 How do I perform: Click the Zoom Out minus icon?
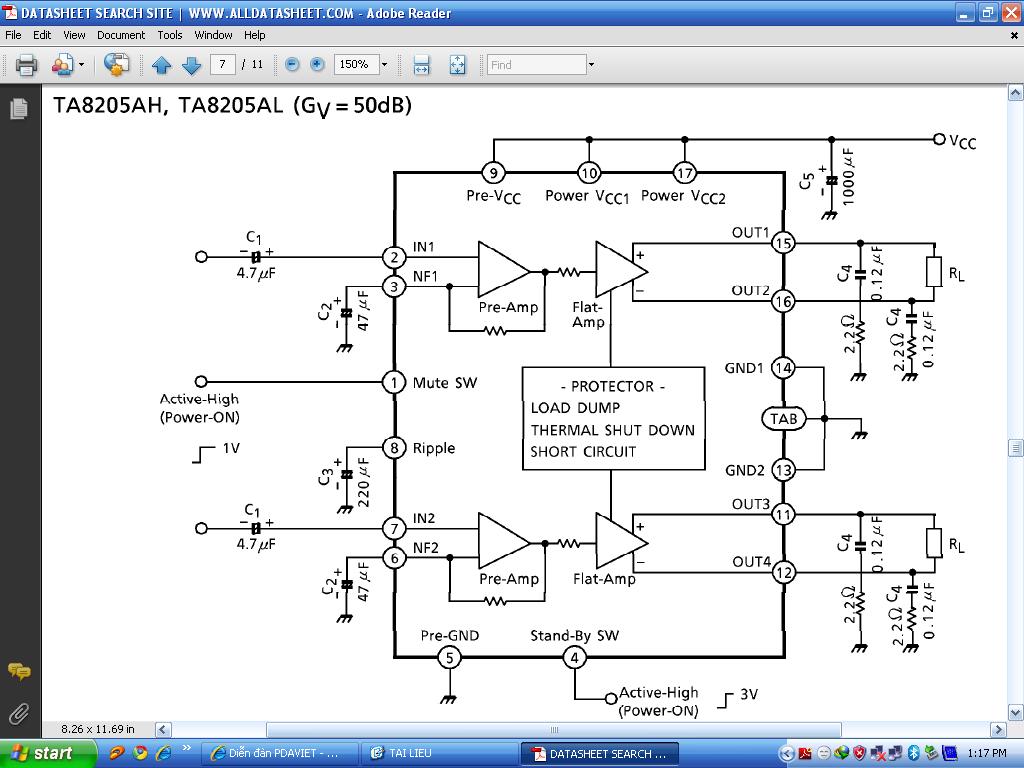click(293, 64)
